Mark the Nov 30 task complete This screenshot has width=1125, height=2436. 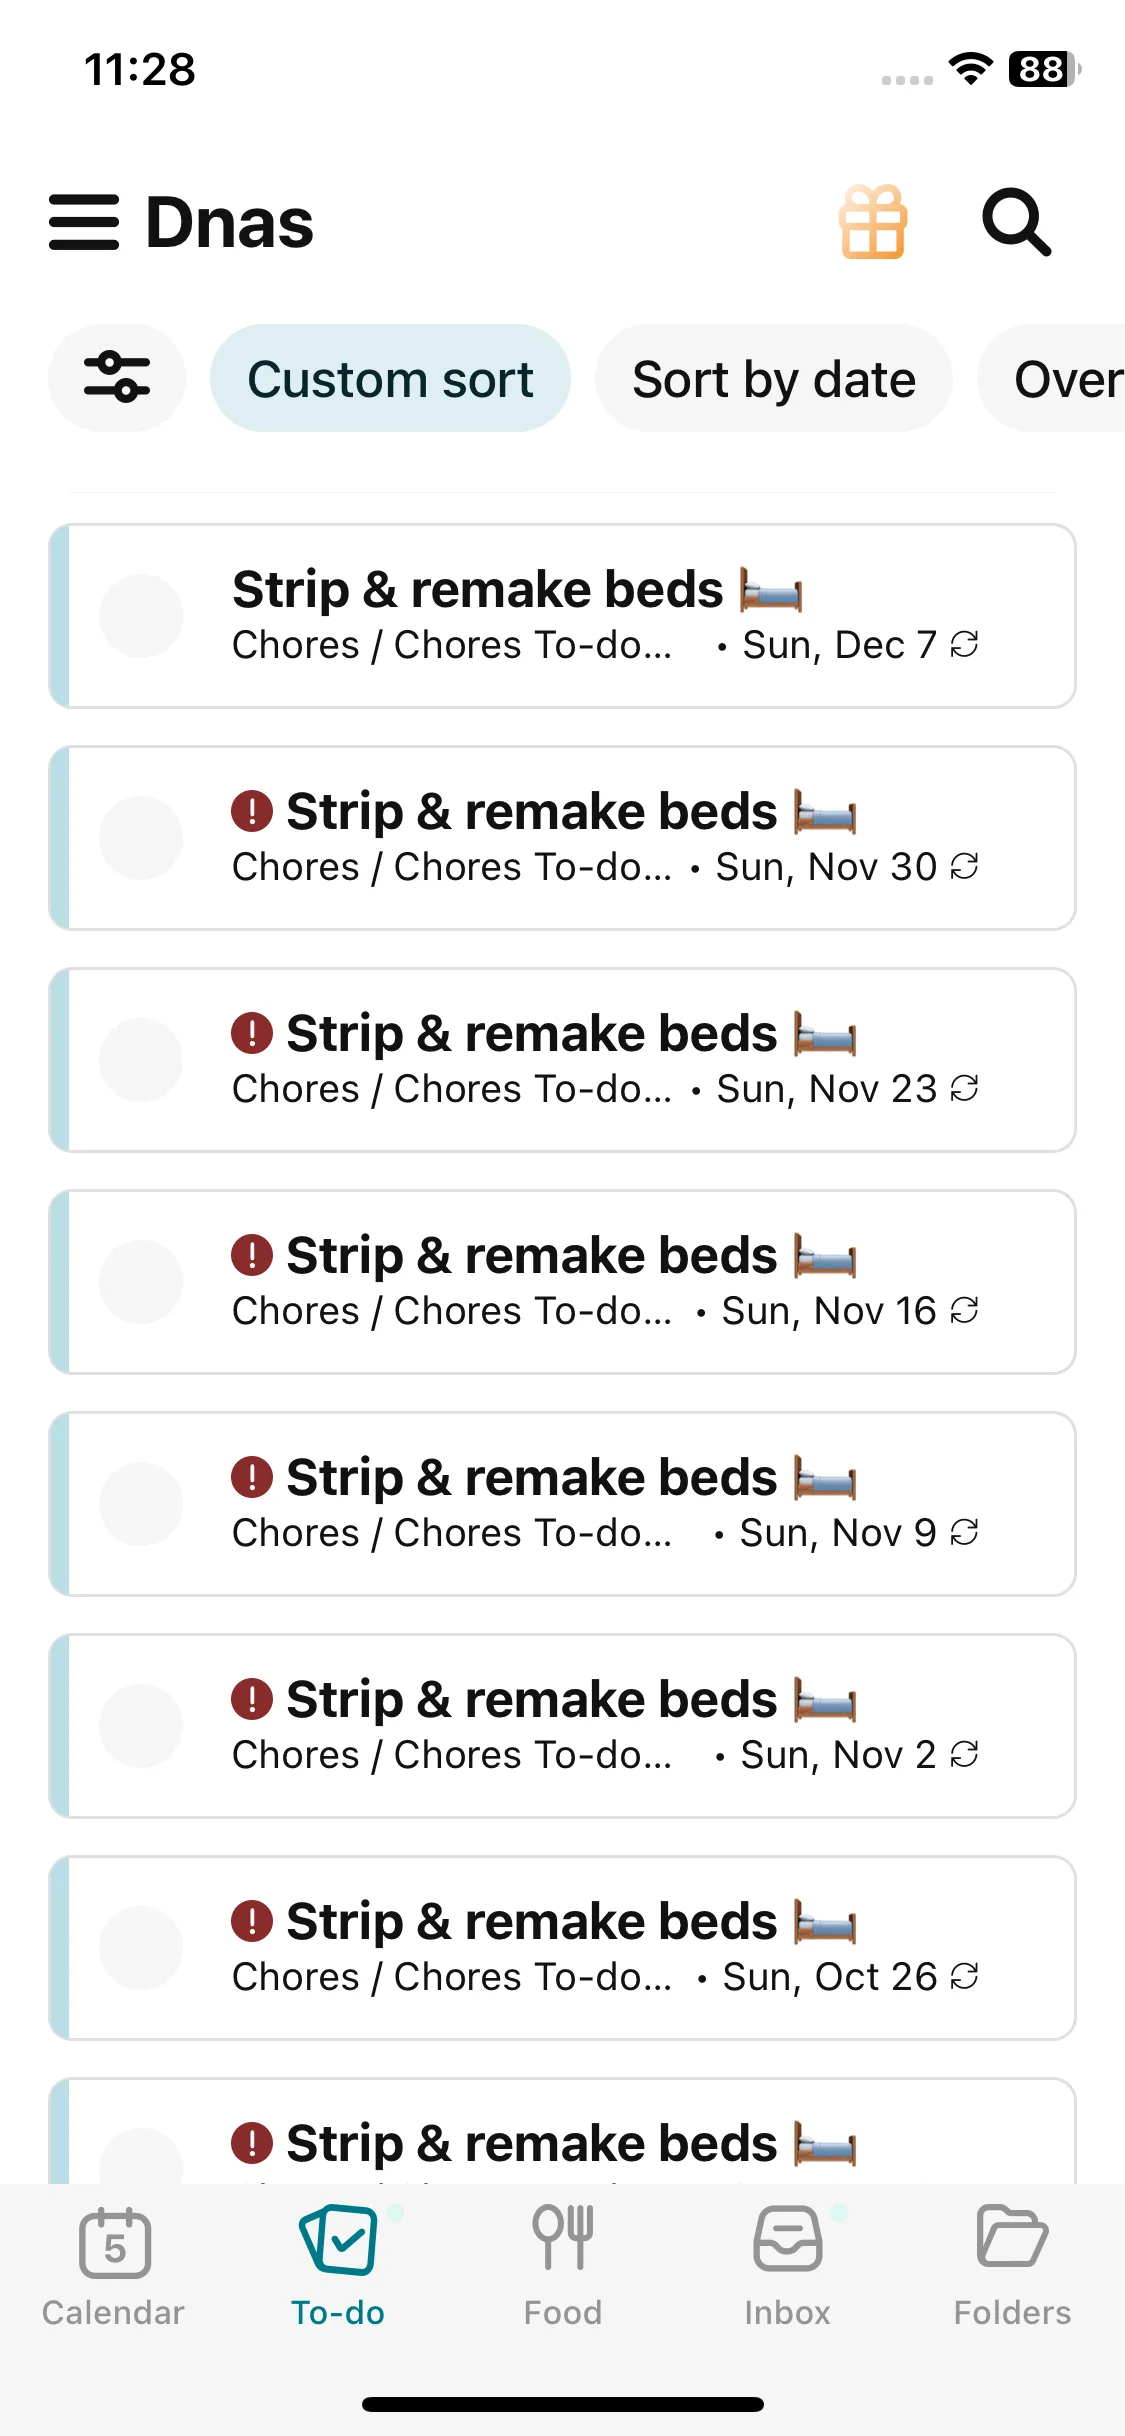[141, 838]
